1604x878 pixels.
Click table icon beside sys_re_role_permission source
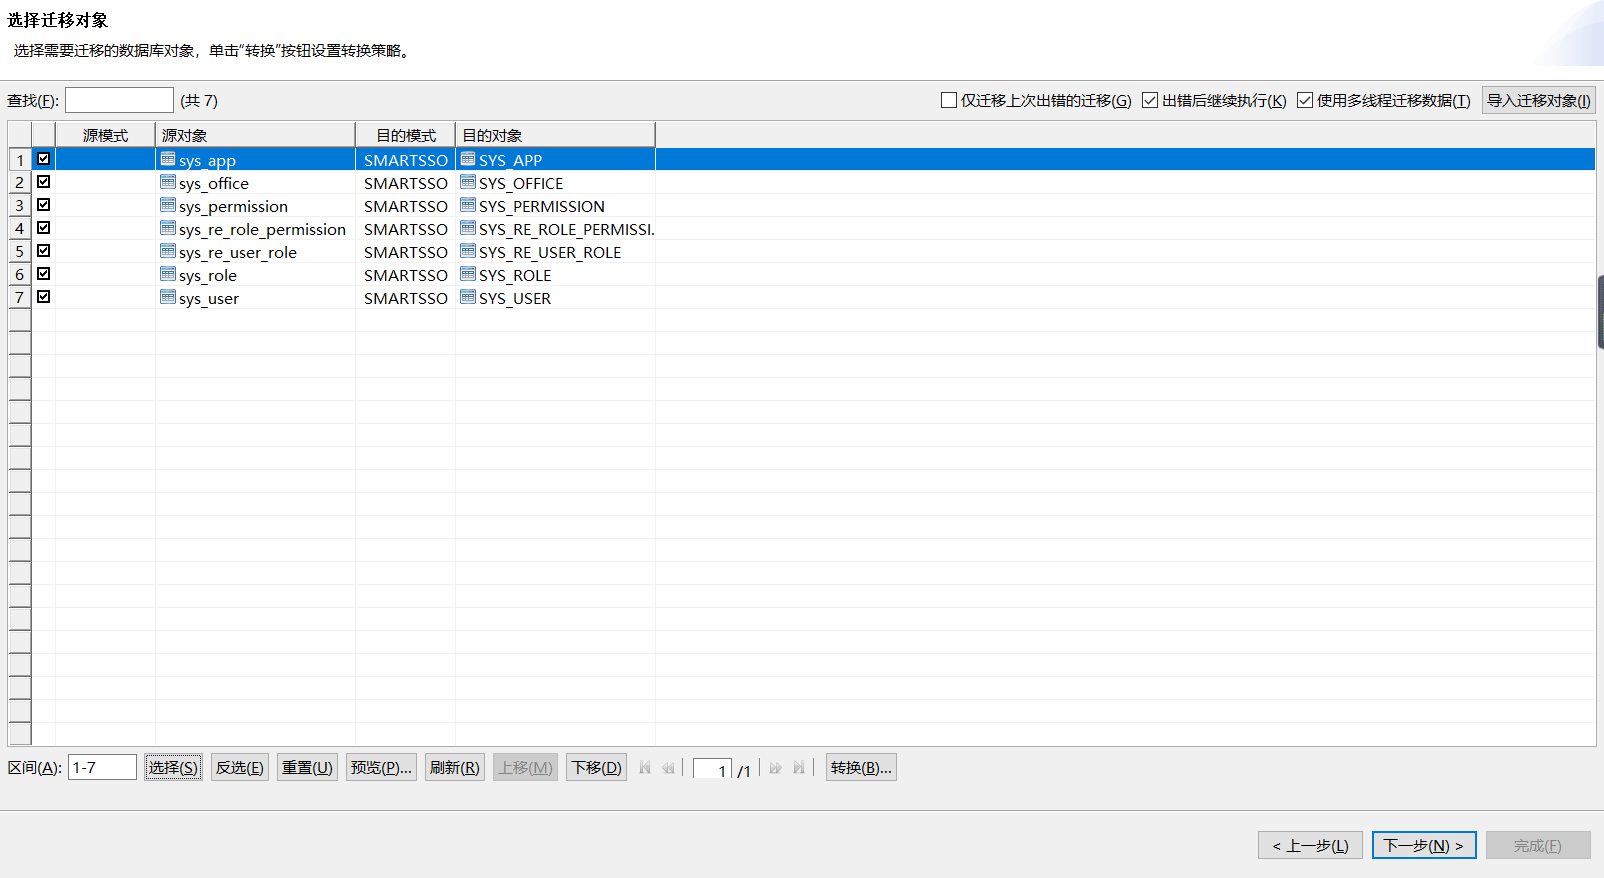168,228
